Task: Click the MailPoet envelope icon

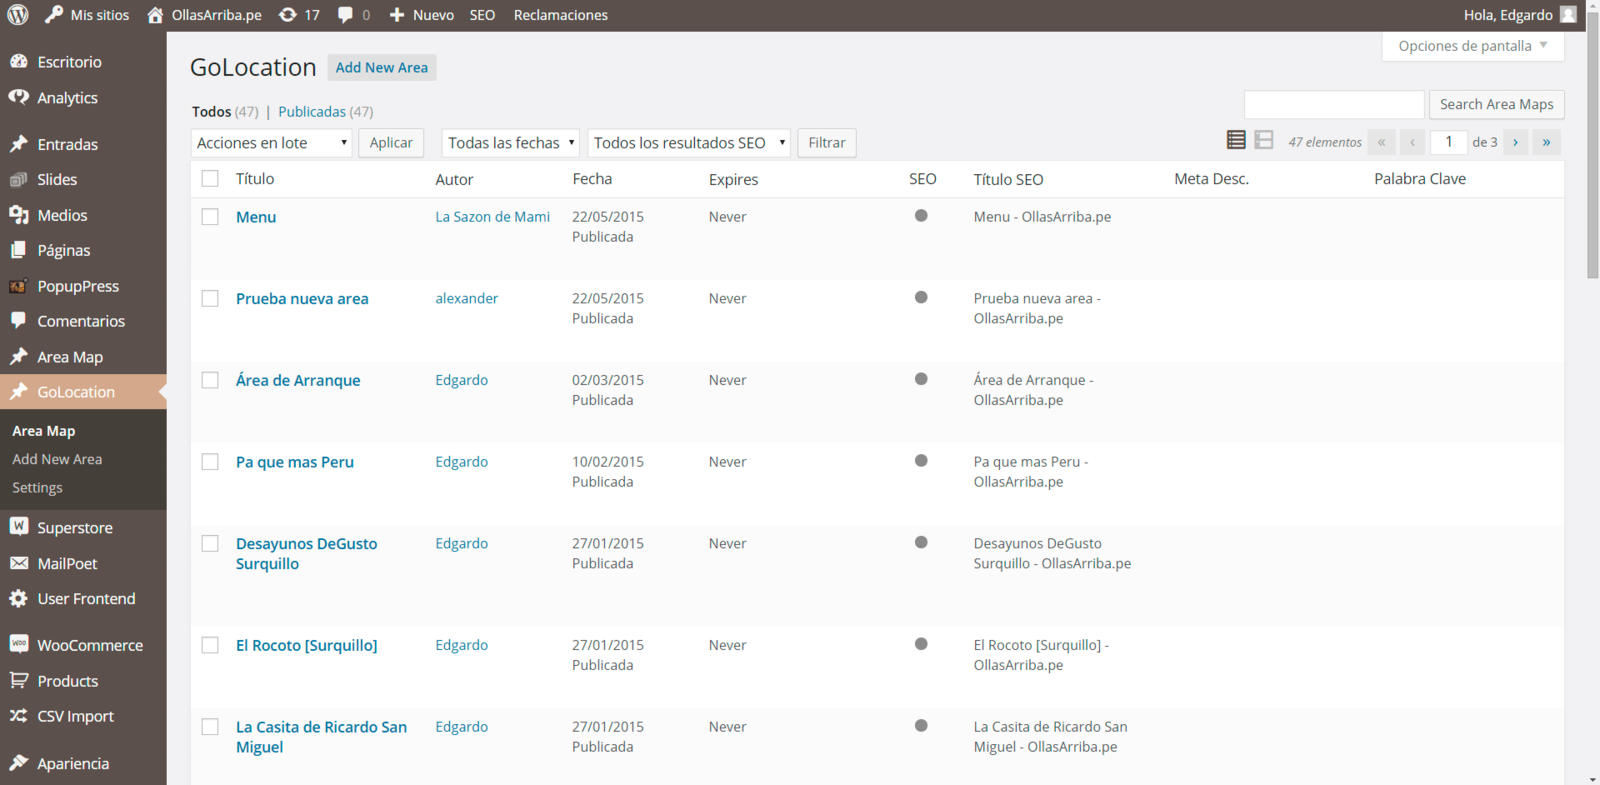Action: [x=19, y=563]
